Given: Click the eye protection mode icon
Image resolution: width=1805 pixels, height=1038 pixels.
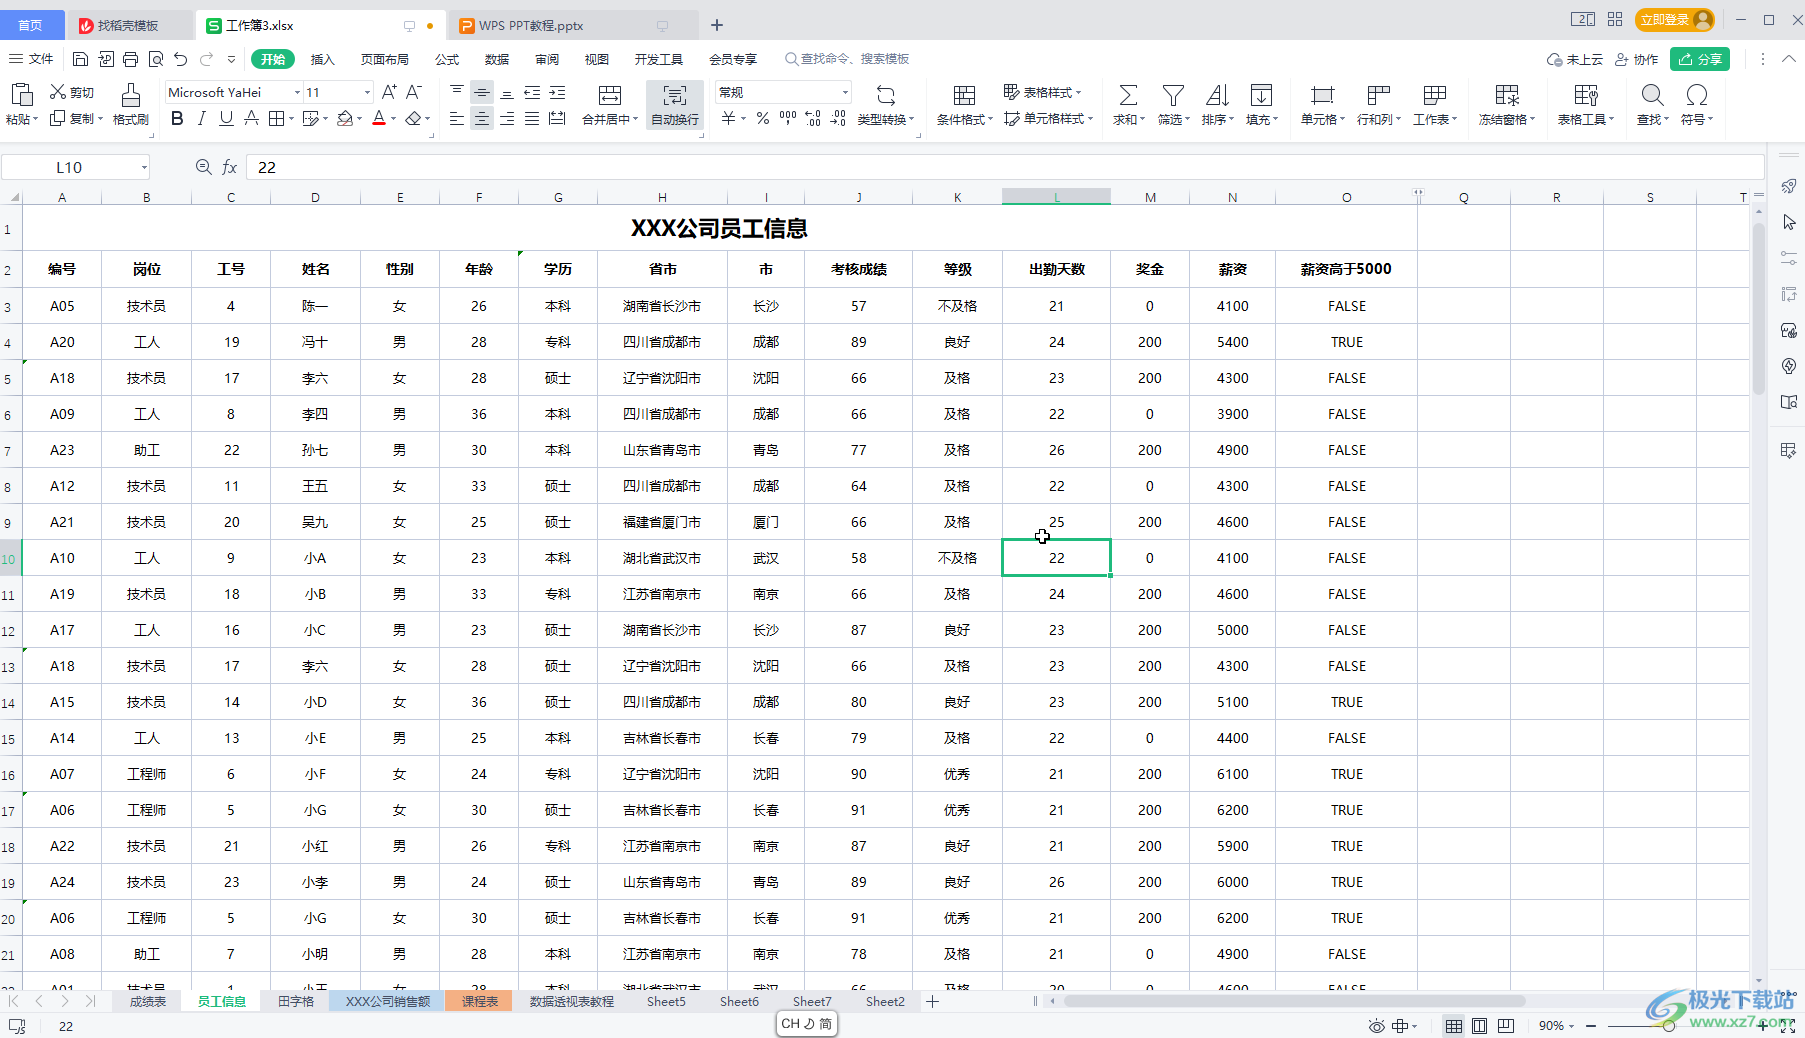Looking at the screenshot, I should (1377, 1026).
